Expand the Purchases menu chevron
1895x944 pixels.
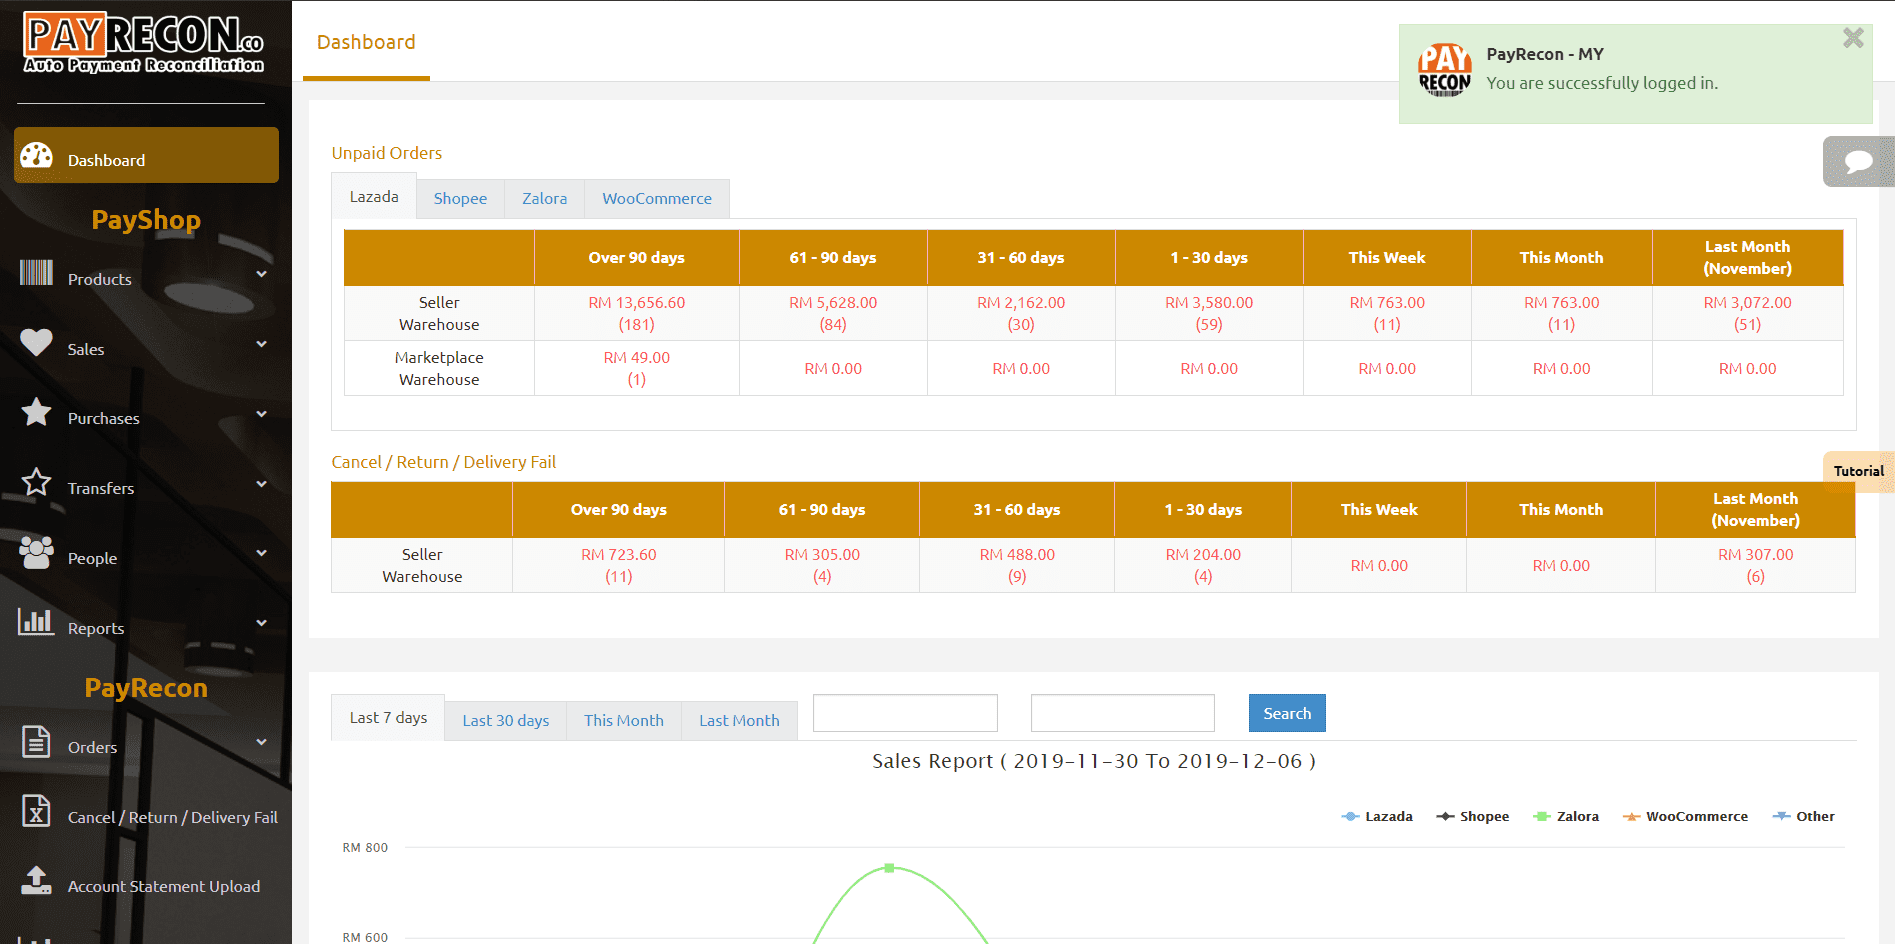(262, 415)
